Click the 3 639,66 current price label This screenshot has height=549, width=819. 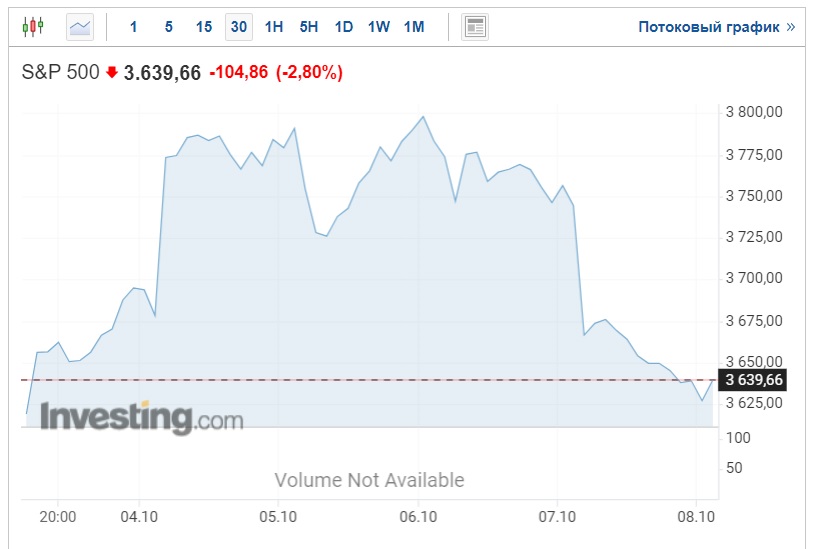[755, 380]
